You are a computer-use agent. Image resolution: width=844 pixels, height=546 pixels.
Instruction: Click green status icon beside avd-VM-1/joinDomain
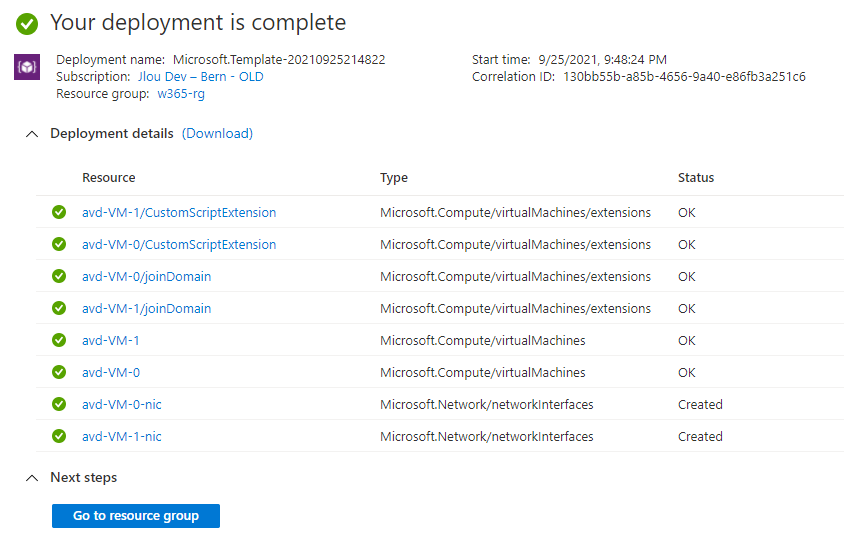point(59,308)
